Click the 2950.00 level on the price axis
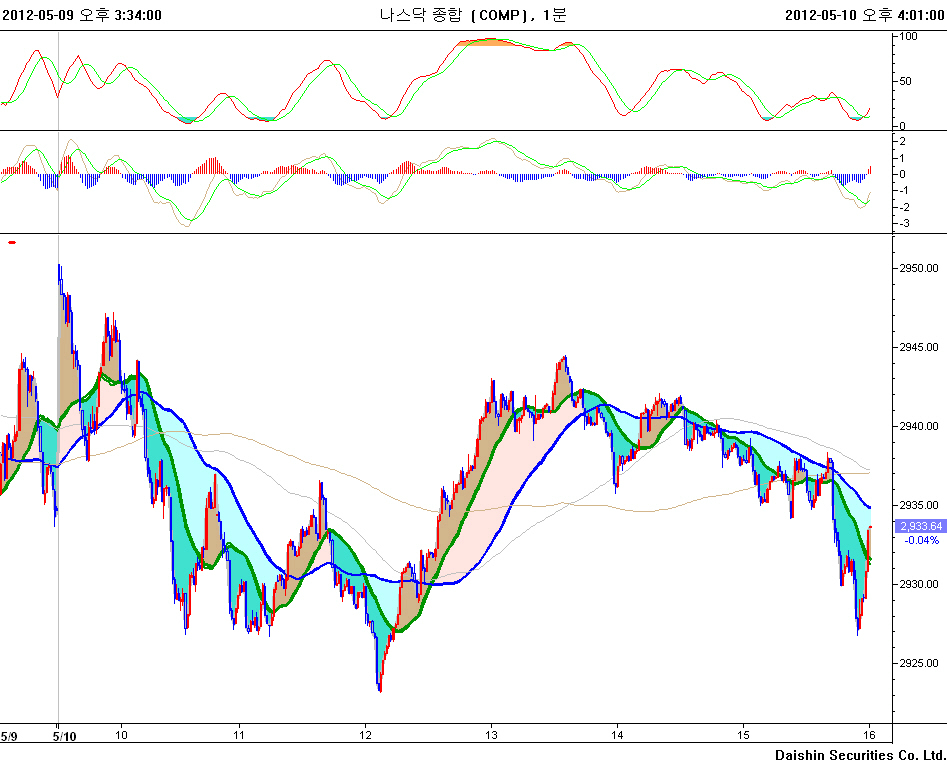This screenshot has height=767, width=947. pyautogui.click(x=919, y=269)
